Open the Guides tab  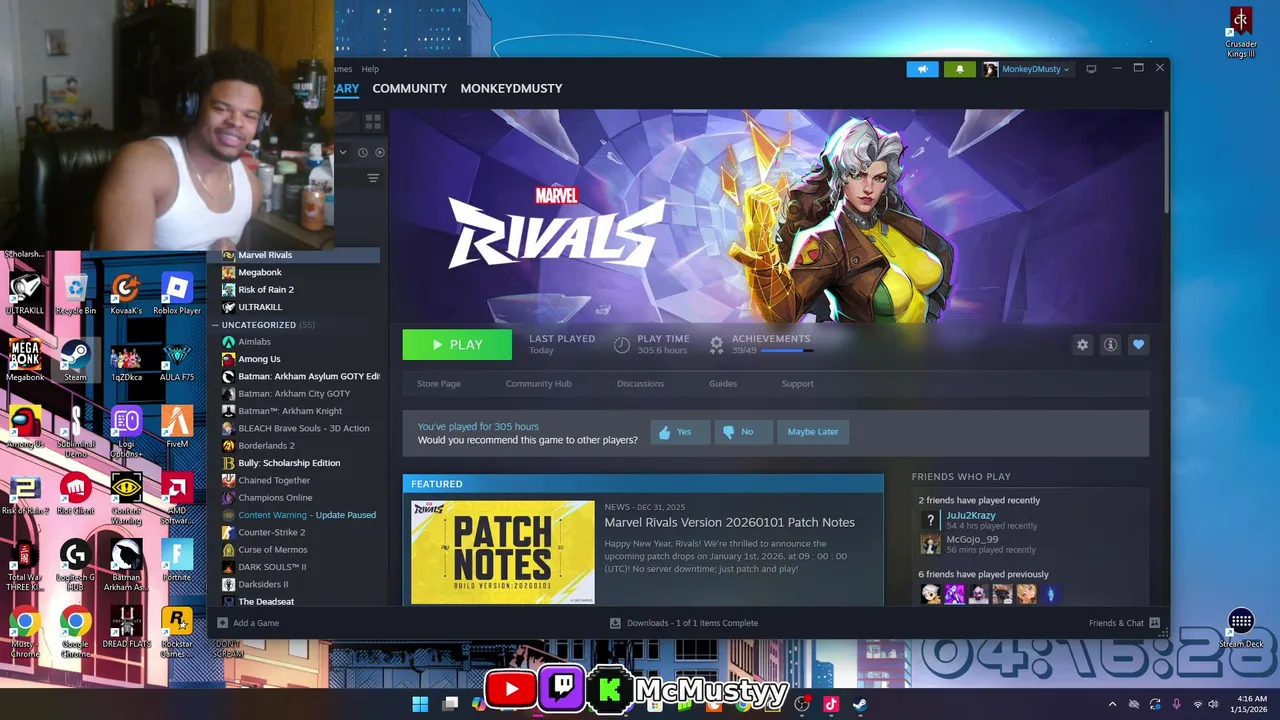(723, 384)
